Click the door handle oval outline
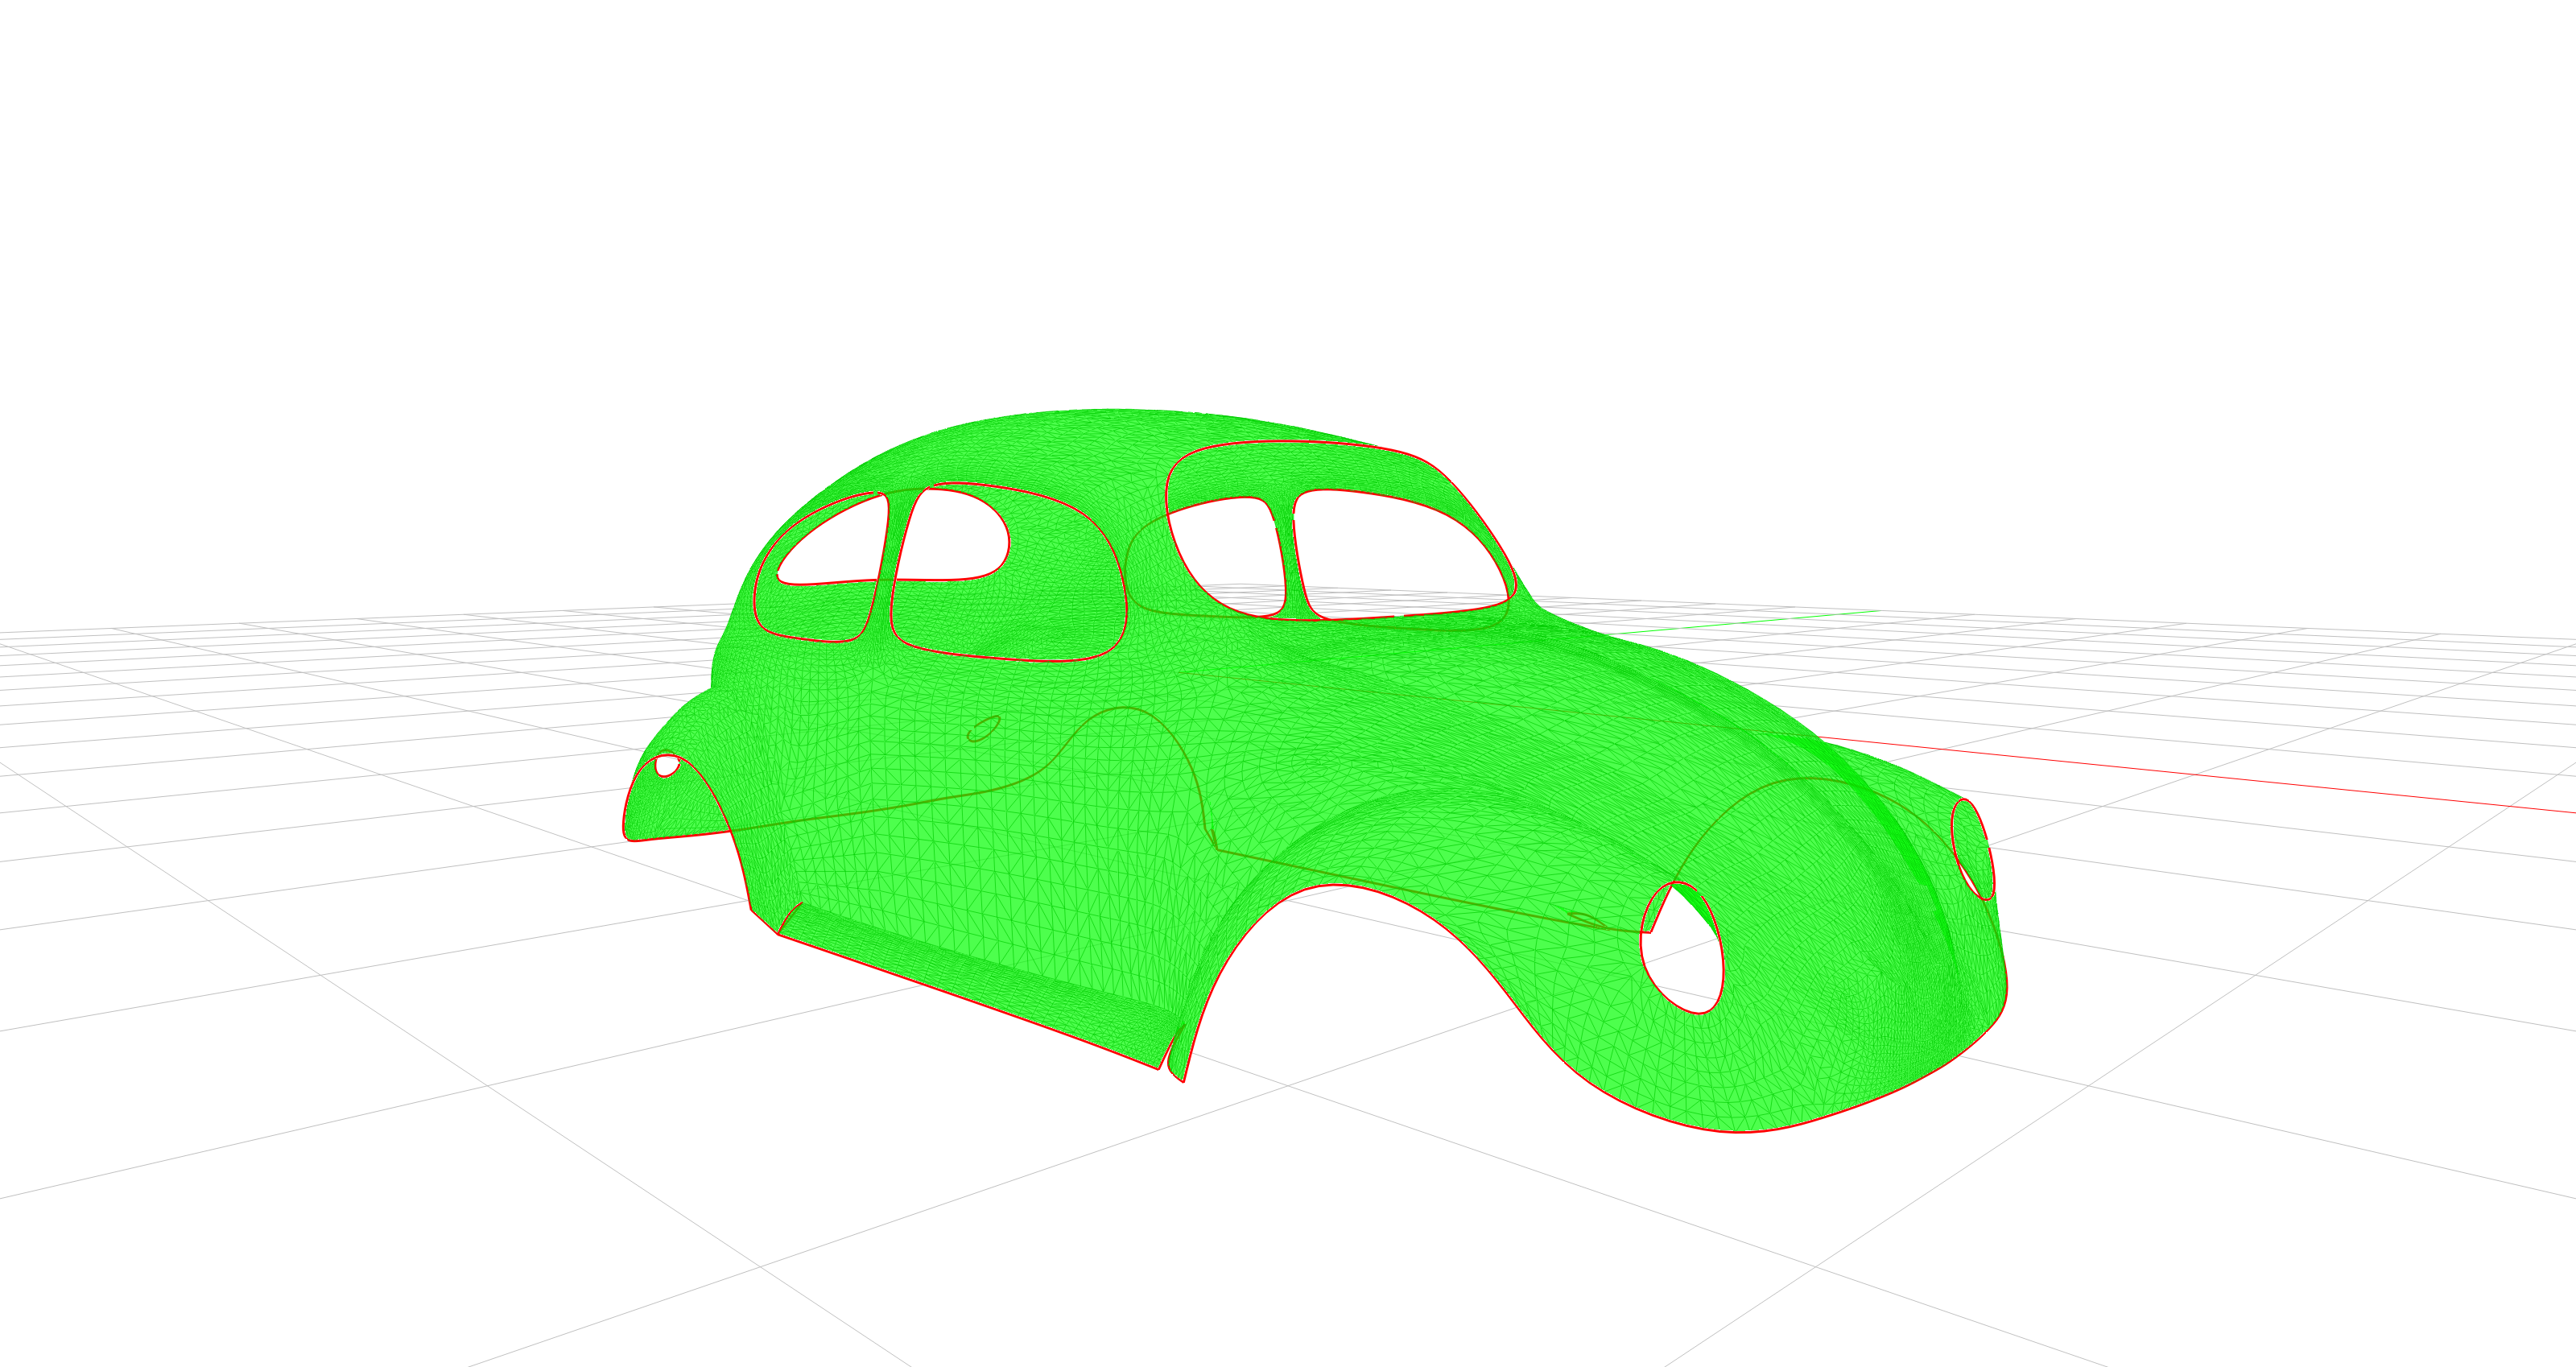The image size is (2576, 1367). point(983,729)
